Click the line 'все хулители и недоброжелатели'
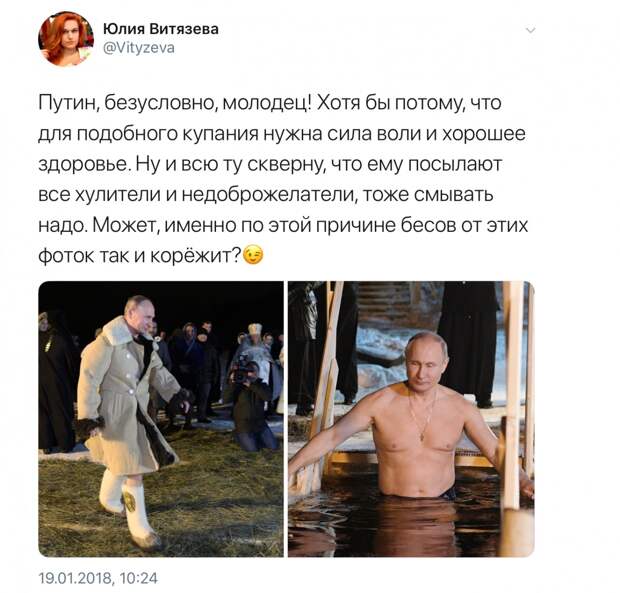Image resolution: width=620 pixels, height=593 pixels. coord(266,195)
